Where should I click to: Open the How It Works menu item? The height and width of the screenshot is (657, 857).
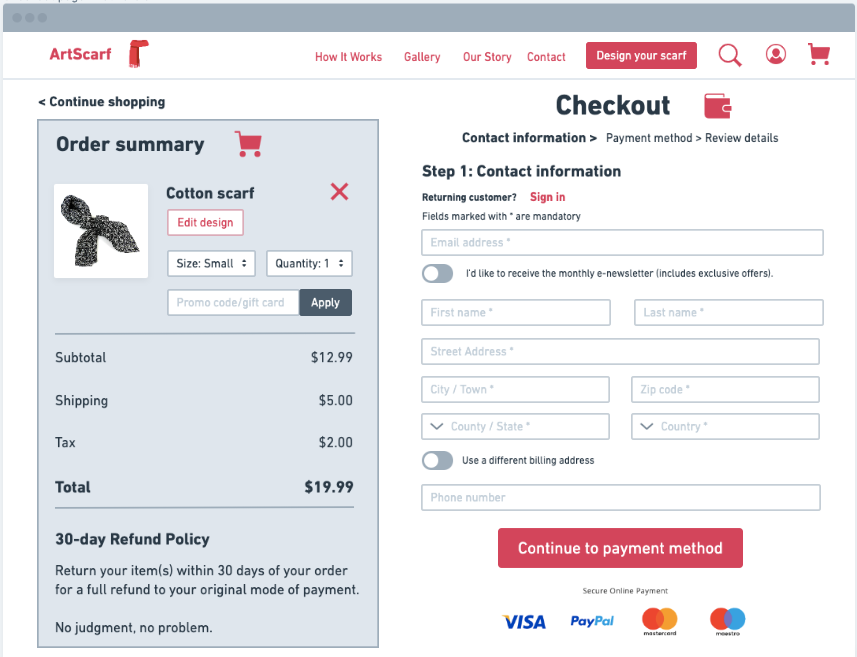tap(348, 57)
